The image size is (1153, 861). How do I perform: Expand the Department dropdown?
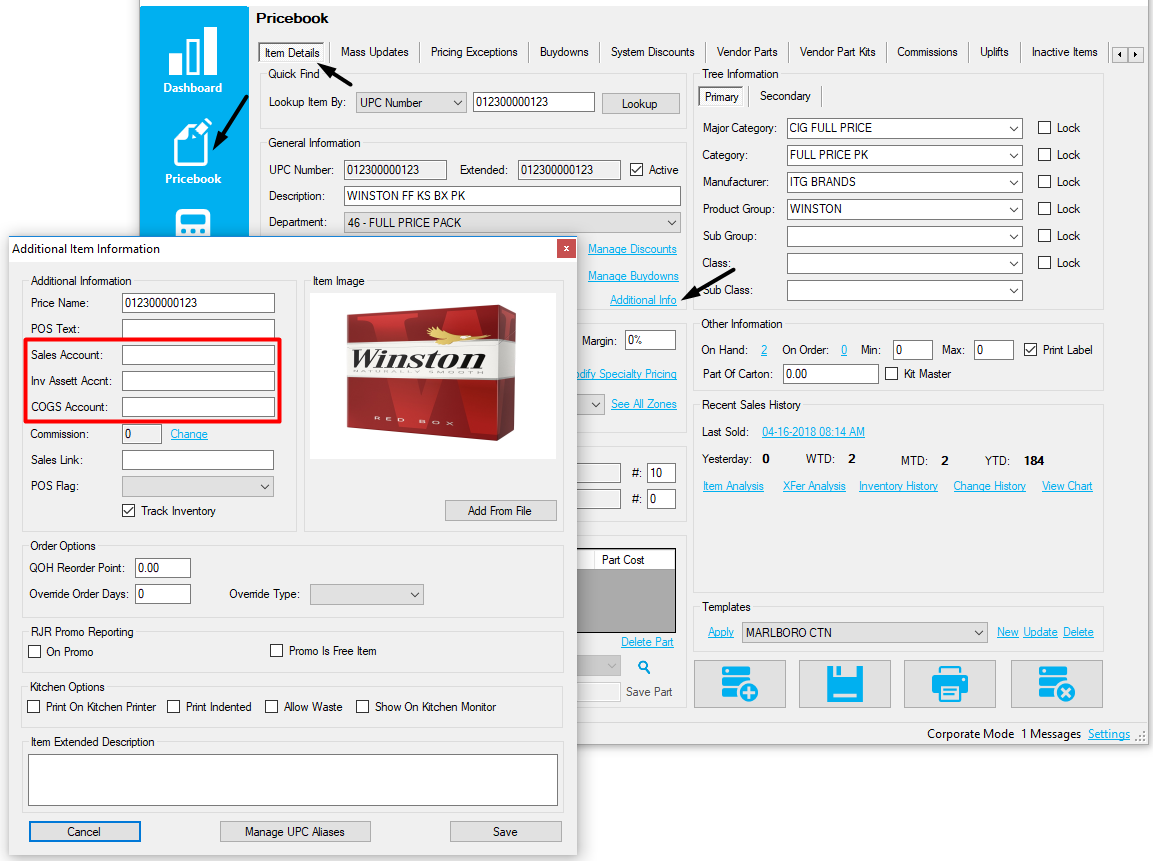click(512, 223)
